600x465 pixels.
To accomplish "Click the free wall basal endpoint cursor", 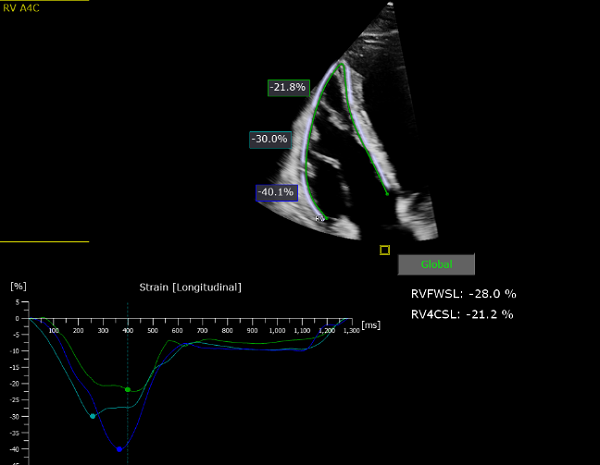I will coord(320,217).
